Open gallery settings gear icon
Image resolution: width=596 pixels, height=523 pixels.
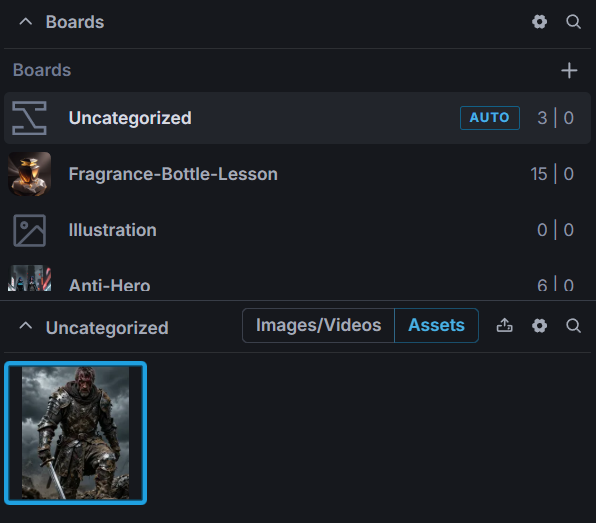point(539,325)
